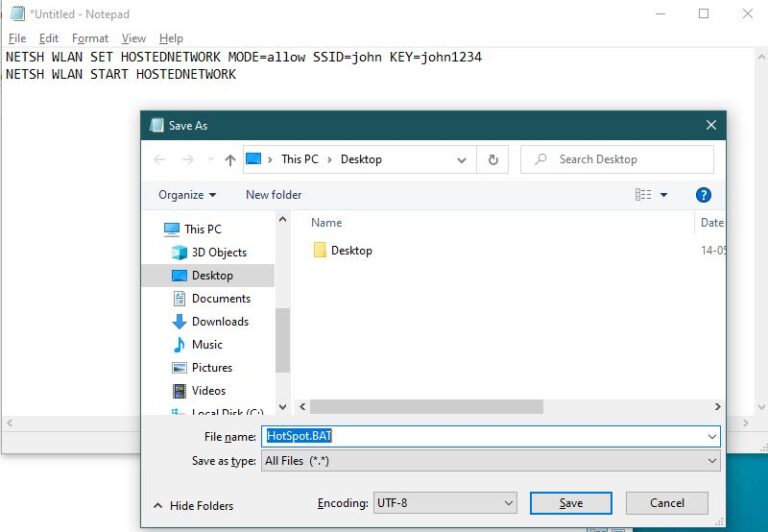
Task: Select the Desktop folder icon in file list
Action: (x=320, y=250)
